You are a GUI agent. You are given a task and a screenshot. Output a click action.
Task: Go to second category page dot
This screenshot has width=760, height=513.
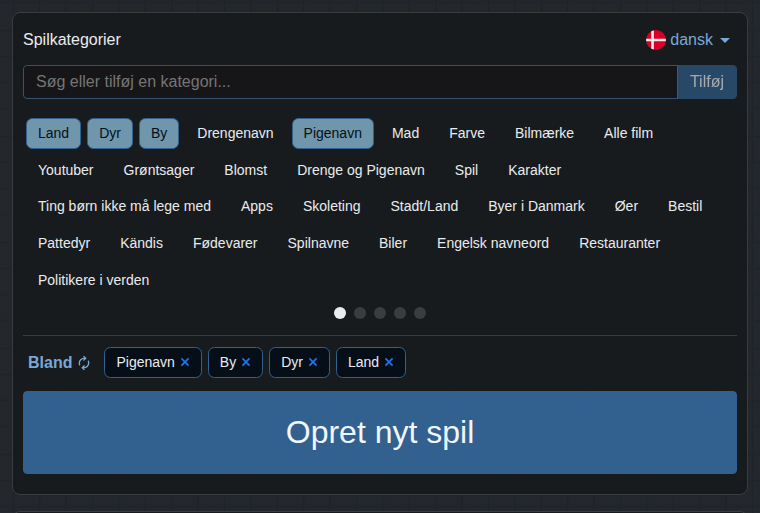360,313
